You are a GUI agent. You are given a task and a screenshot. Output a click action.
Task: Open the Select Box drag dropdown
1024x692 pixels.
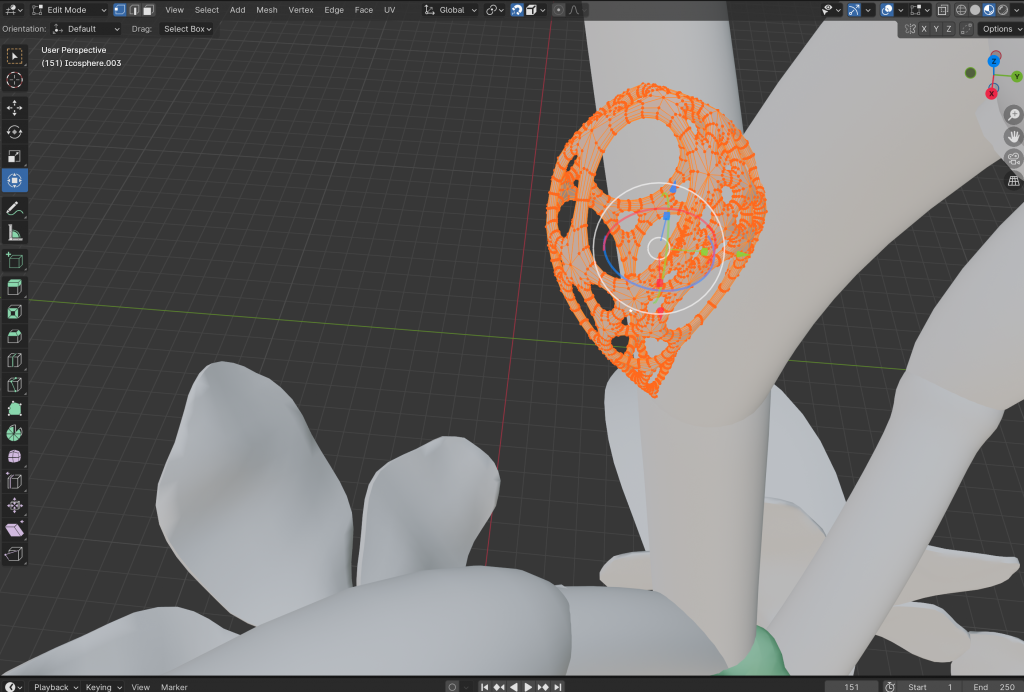coord(187,29)
